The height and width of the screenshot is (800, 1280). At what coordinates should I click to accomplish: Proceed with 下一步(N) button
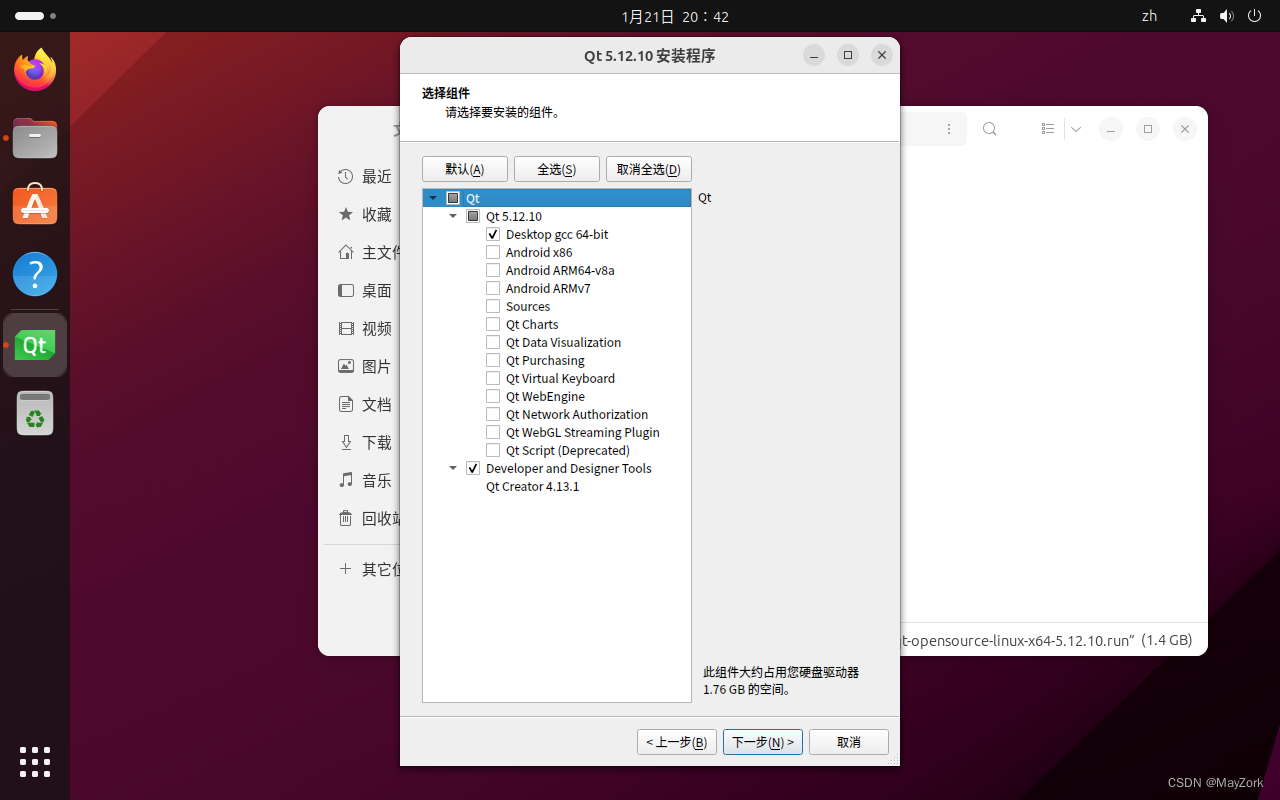[763, 742]
